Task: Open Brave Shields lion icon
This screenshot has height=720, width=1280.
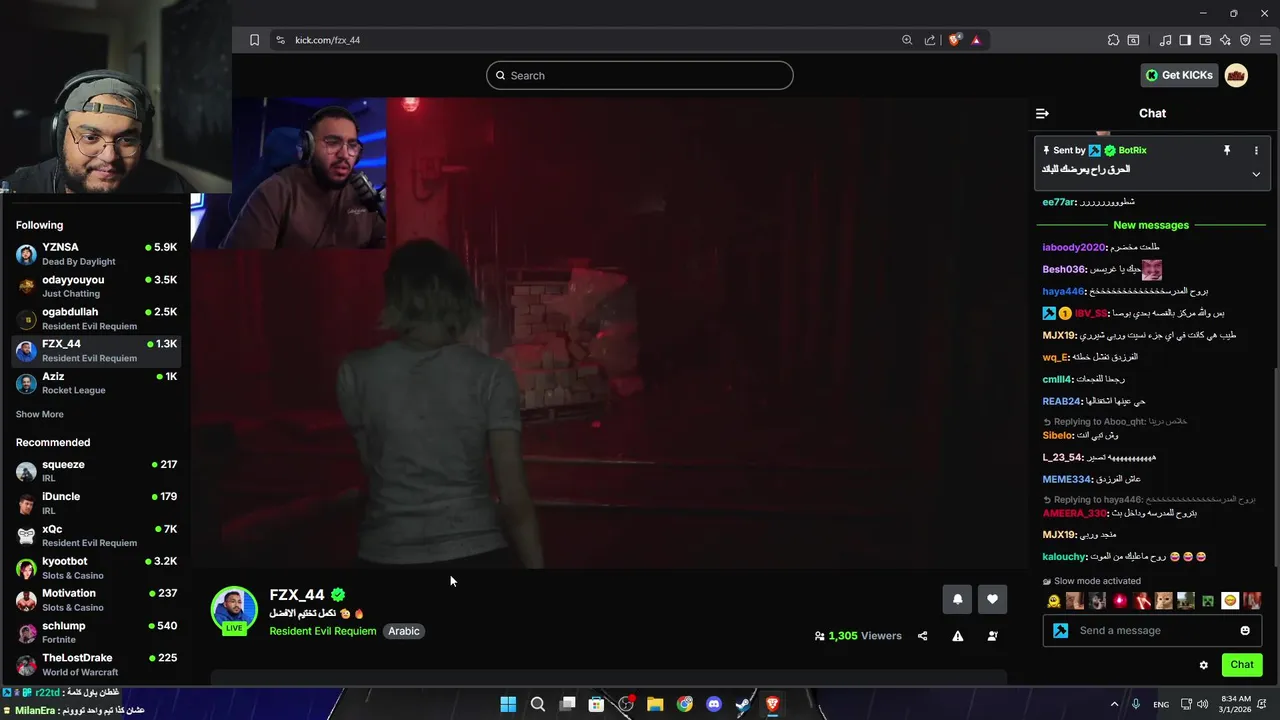Action: [x=955, y=40]
